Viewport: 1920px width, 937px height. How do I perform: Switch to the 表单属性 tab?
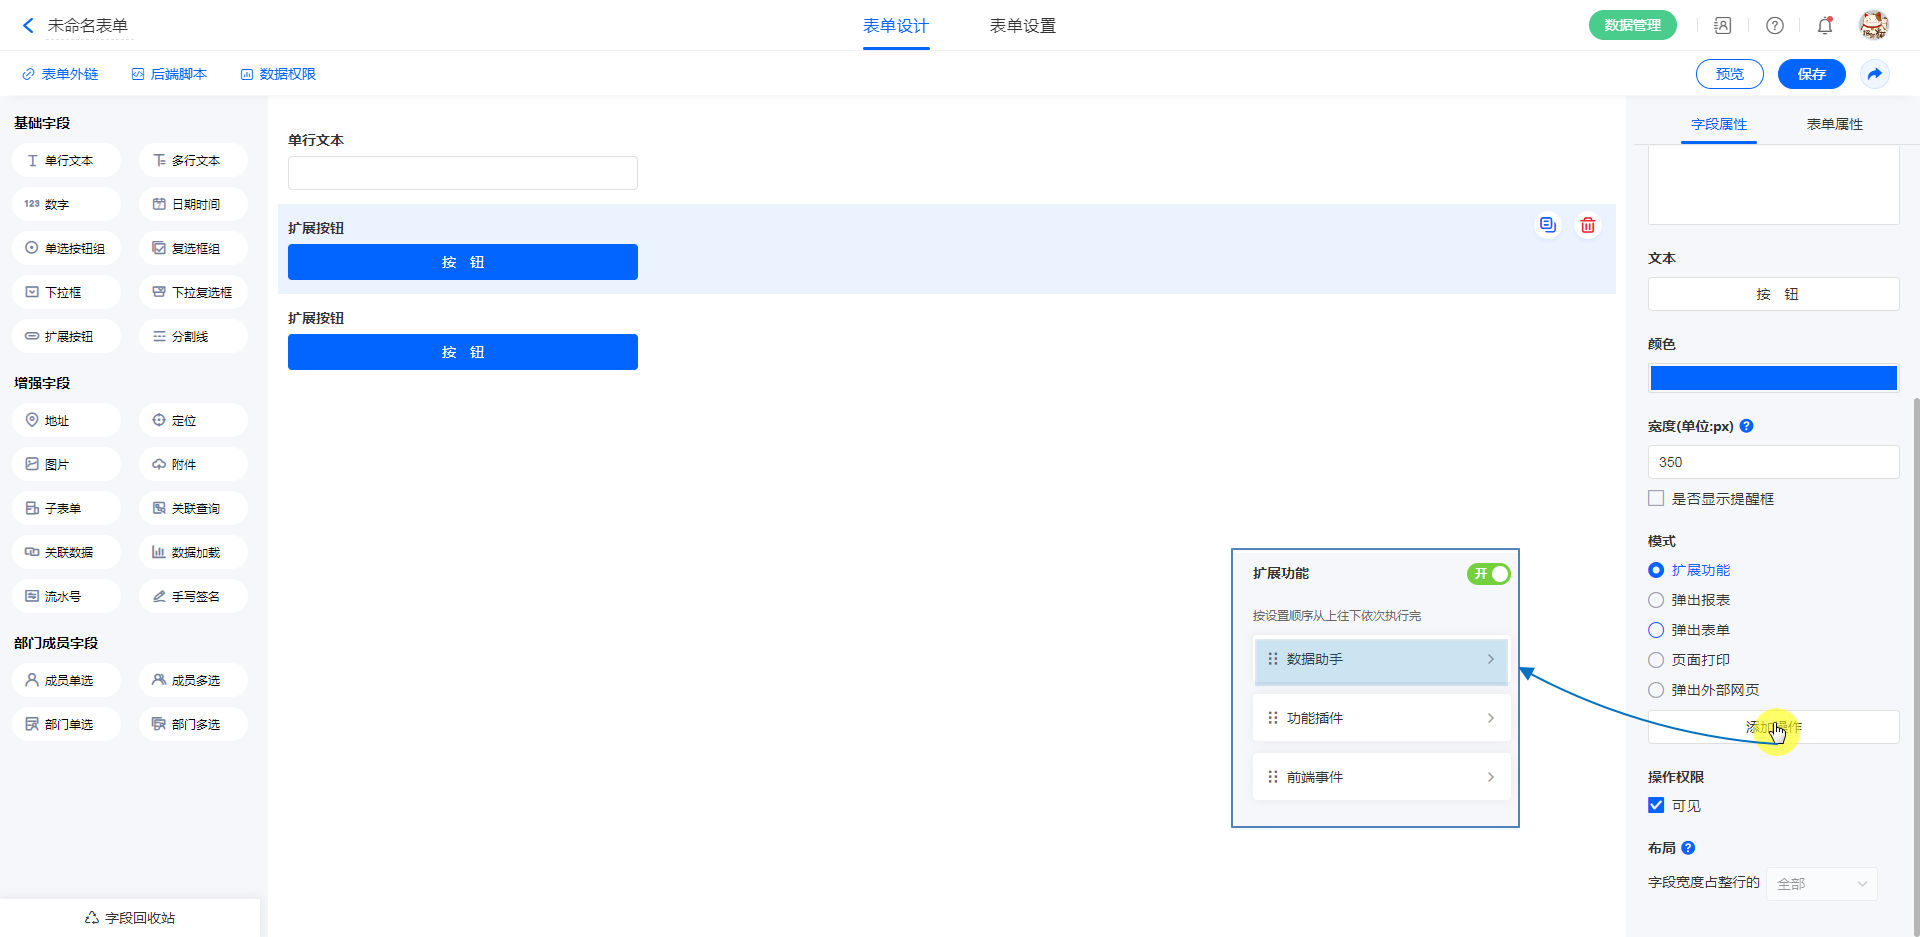(1834, 124)
